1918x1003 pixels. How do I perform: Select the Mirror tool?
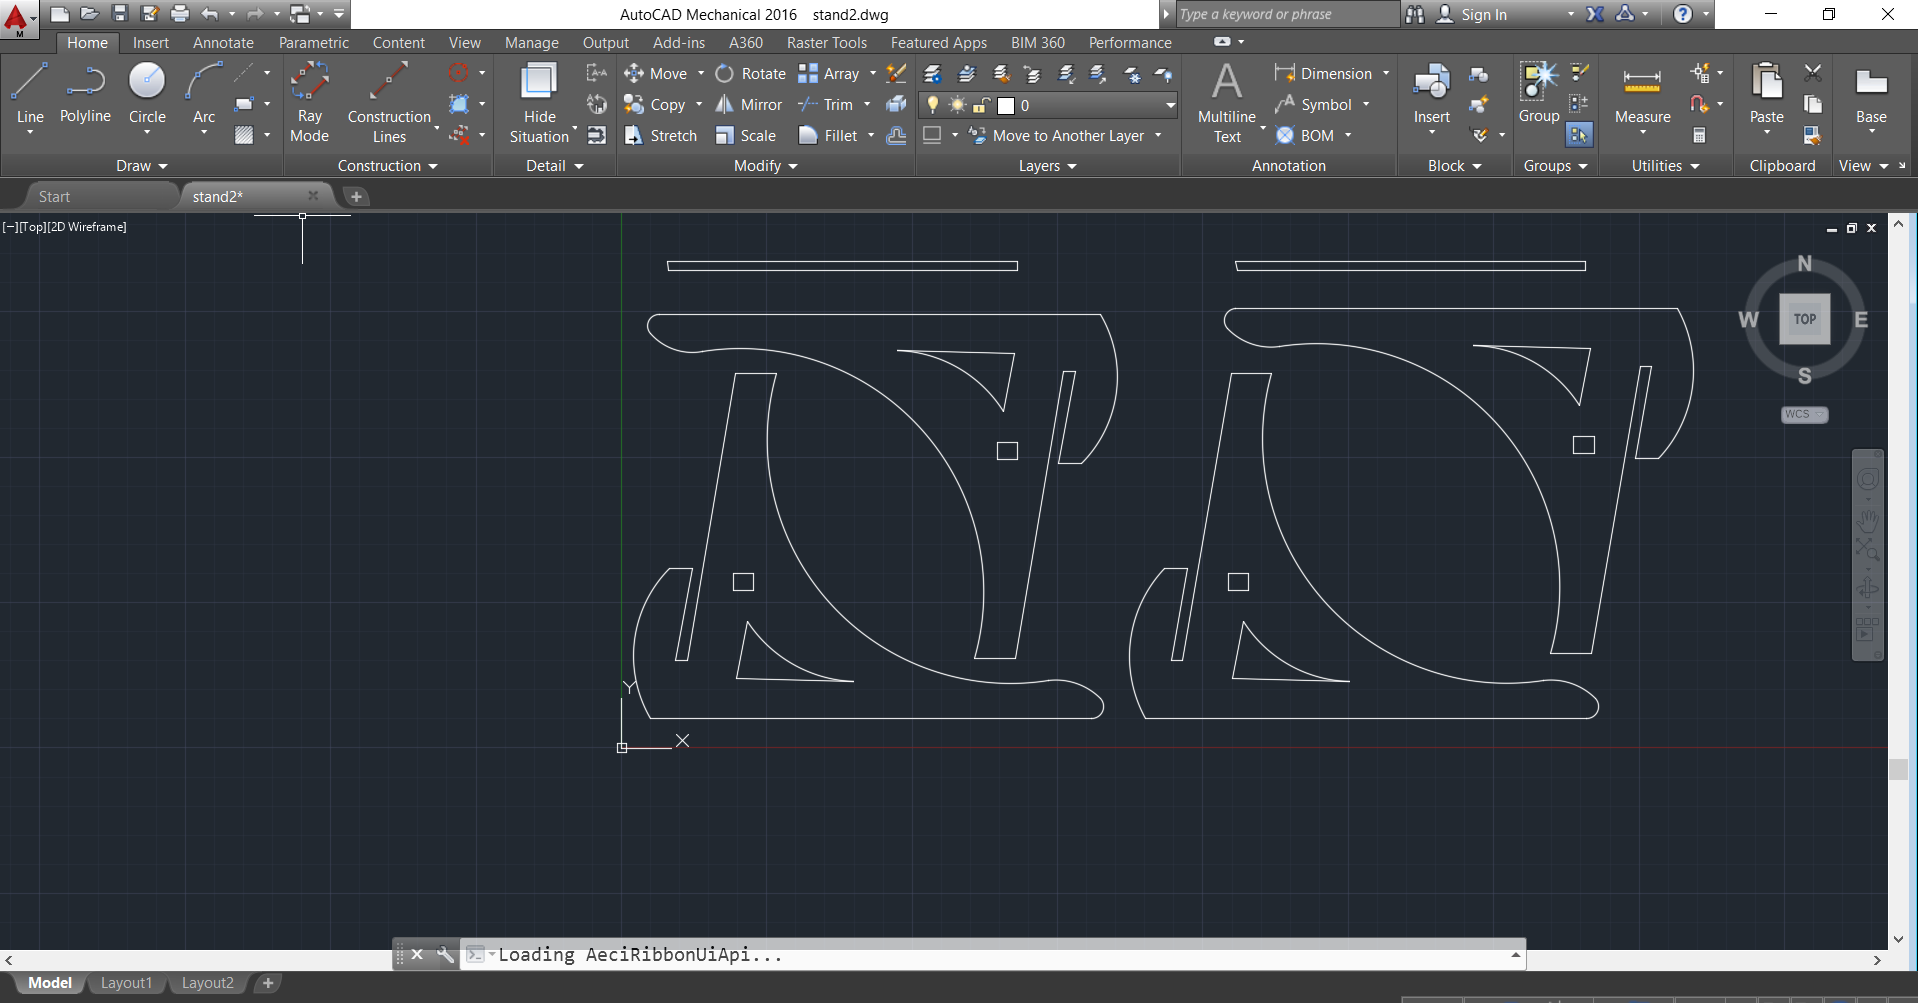749,105
